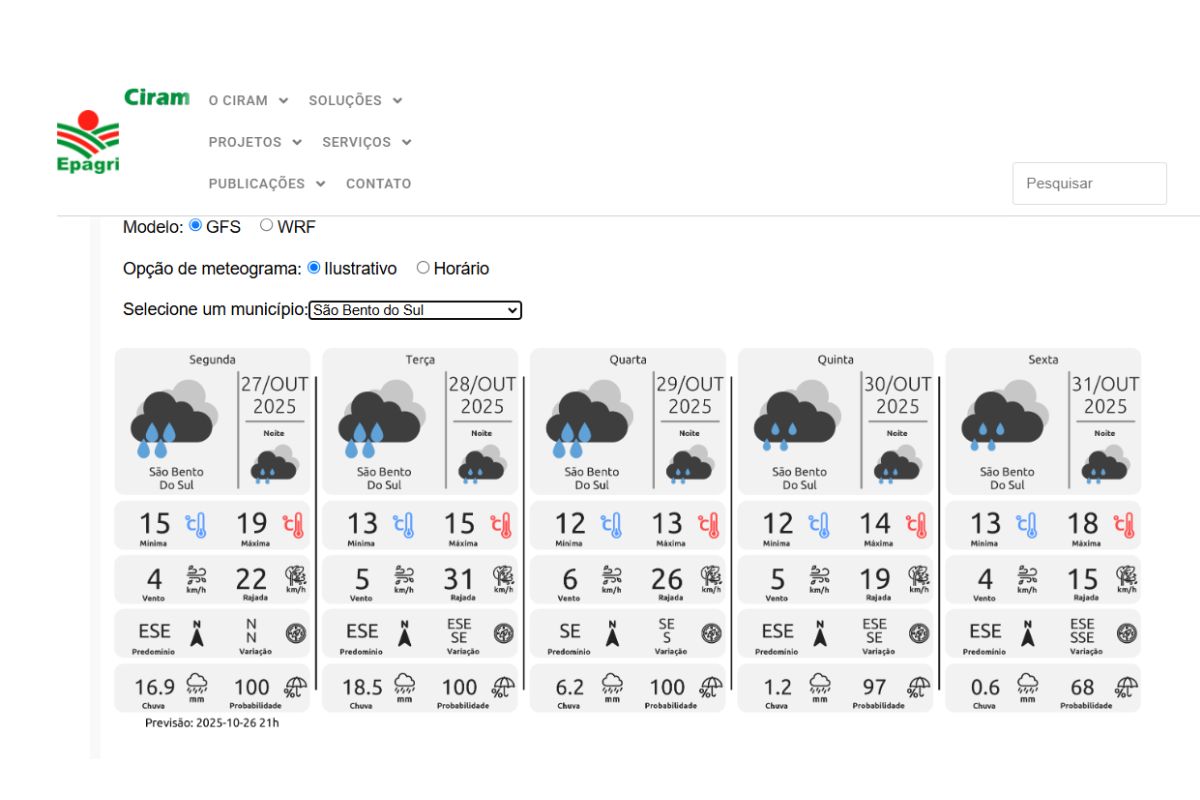Screen dimensions: 1200x800
Task: Go to the CONTATO page
Action: coord(378,184)
